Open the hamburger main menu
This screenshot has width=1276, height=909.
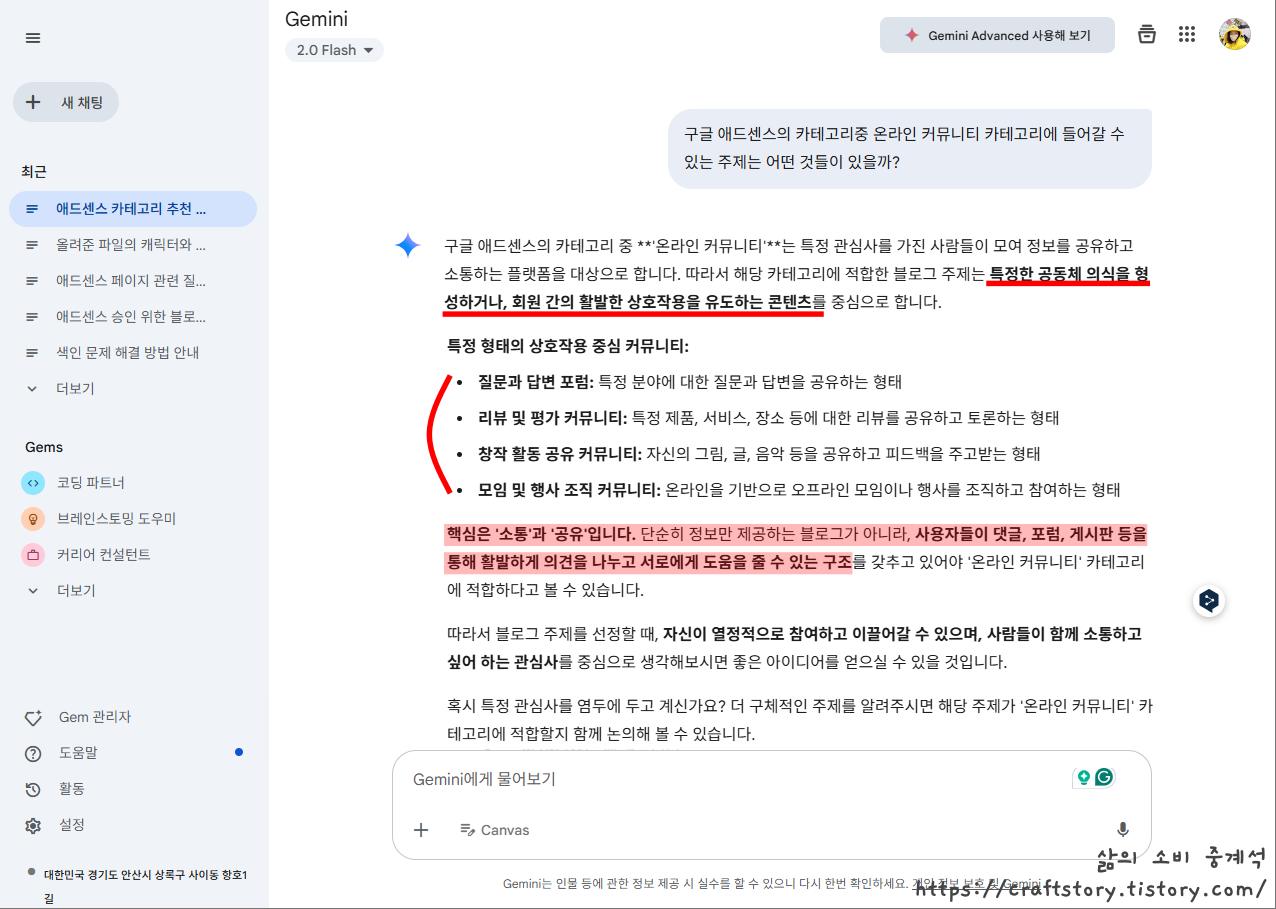(33, 38)
